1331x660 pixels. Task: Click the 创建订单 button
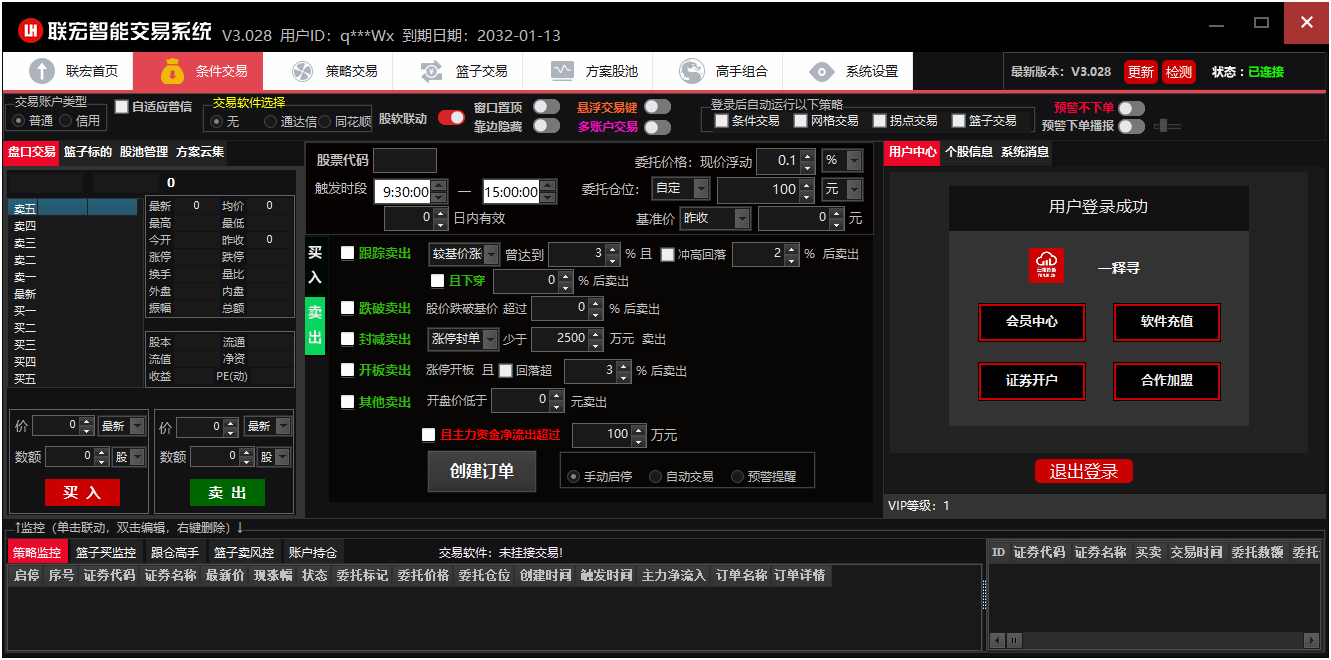click(x=481, y=471)
